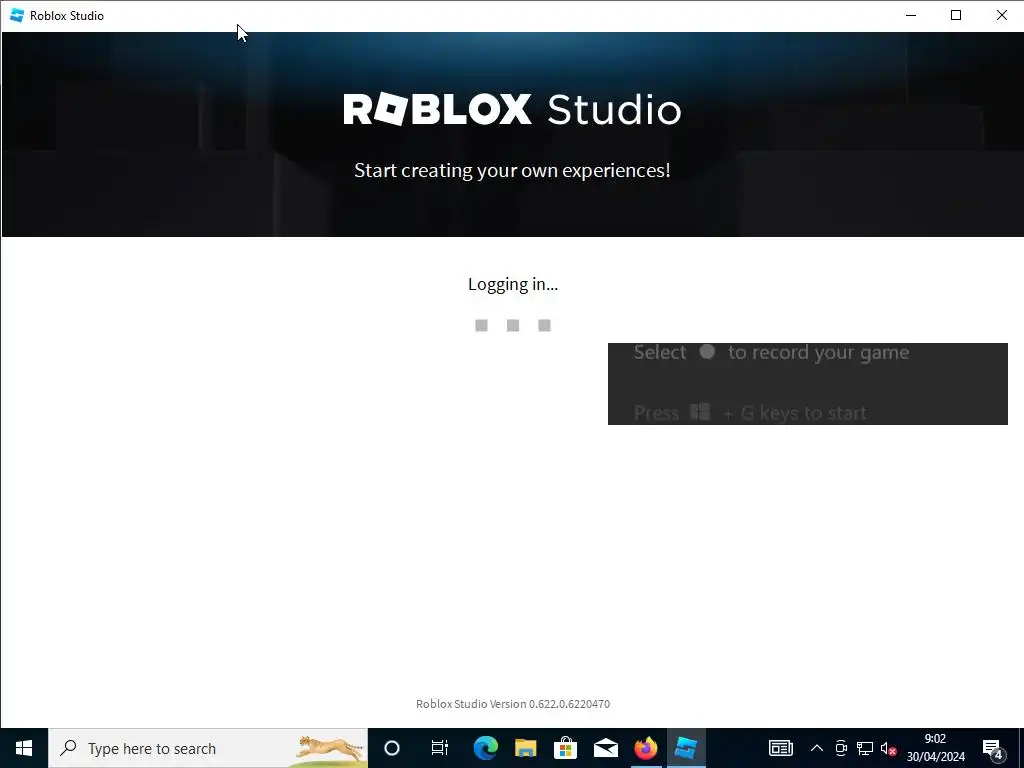Open News and interests taskbar widget
Viewport: 1024px width, 768px height.
pyautogui.click(x=780, y=748)
